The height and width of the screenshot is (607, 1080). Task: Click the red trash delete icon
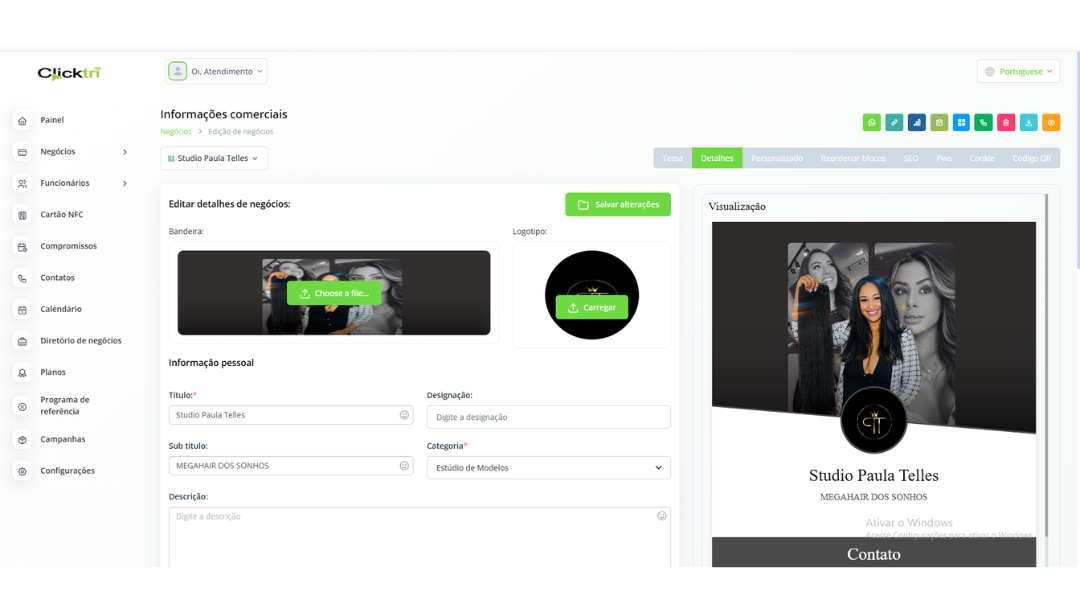(x=1006, y=123)
